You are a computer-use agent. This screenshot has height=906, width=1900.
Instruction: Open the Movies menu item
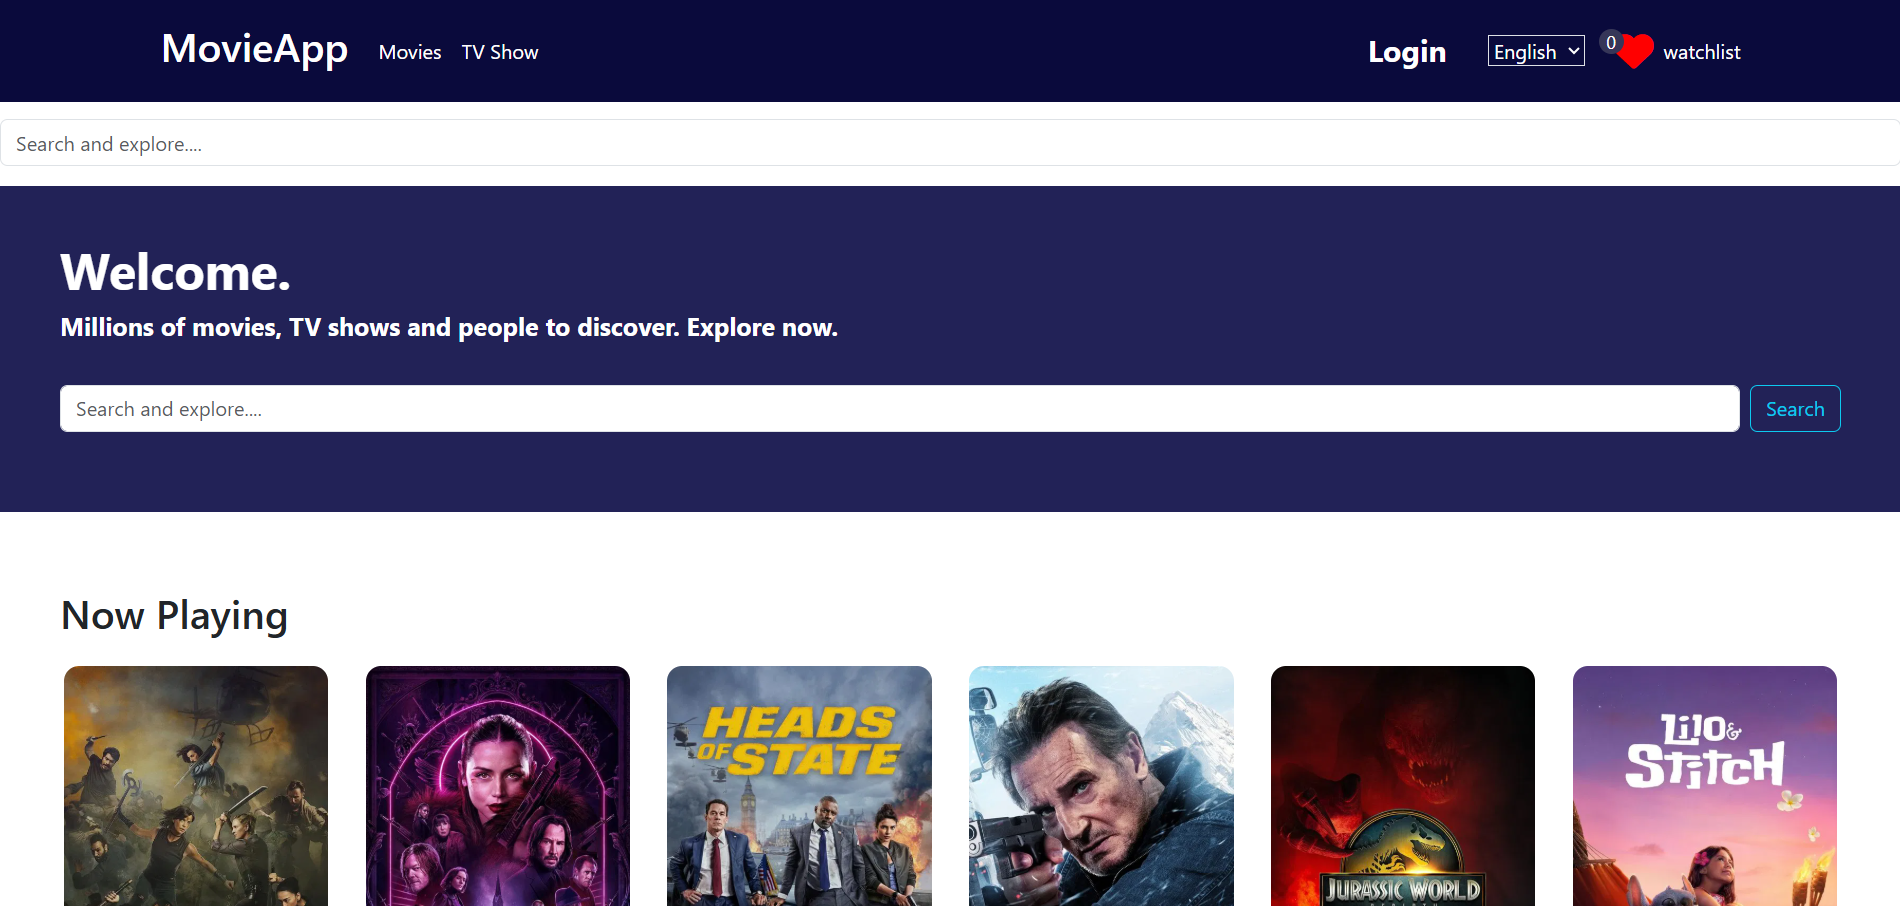(x=410, y=52)
